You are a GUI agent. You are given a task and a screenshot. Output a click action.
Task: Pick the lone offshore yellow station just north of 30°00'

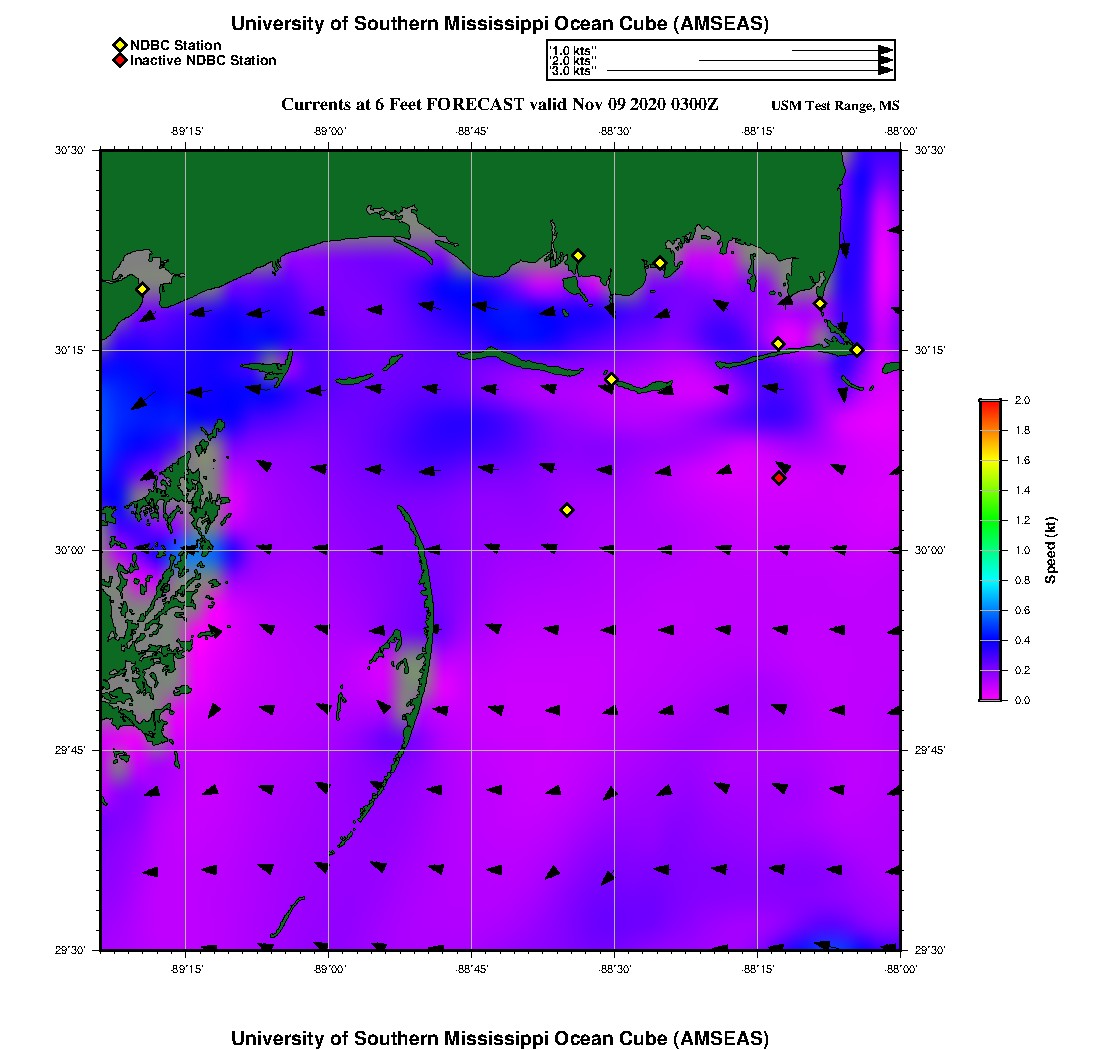click(x=567, y=510)
